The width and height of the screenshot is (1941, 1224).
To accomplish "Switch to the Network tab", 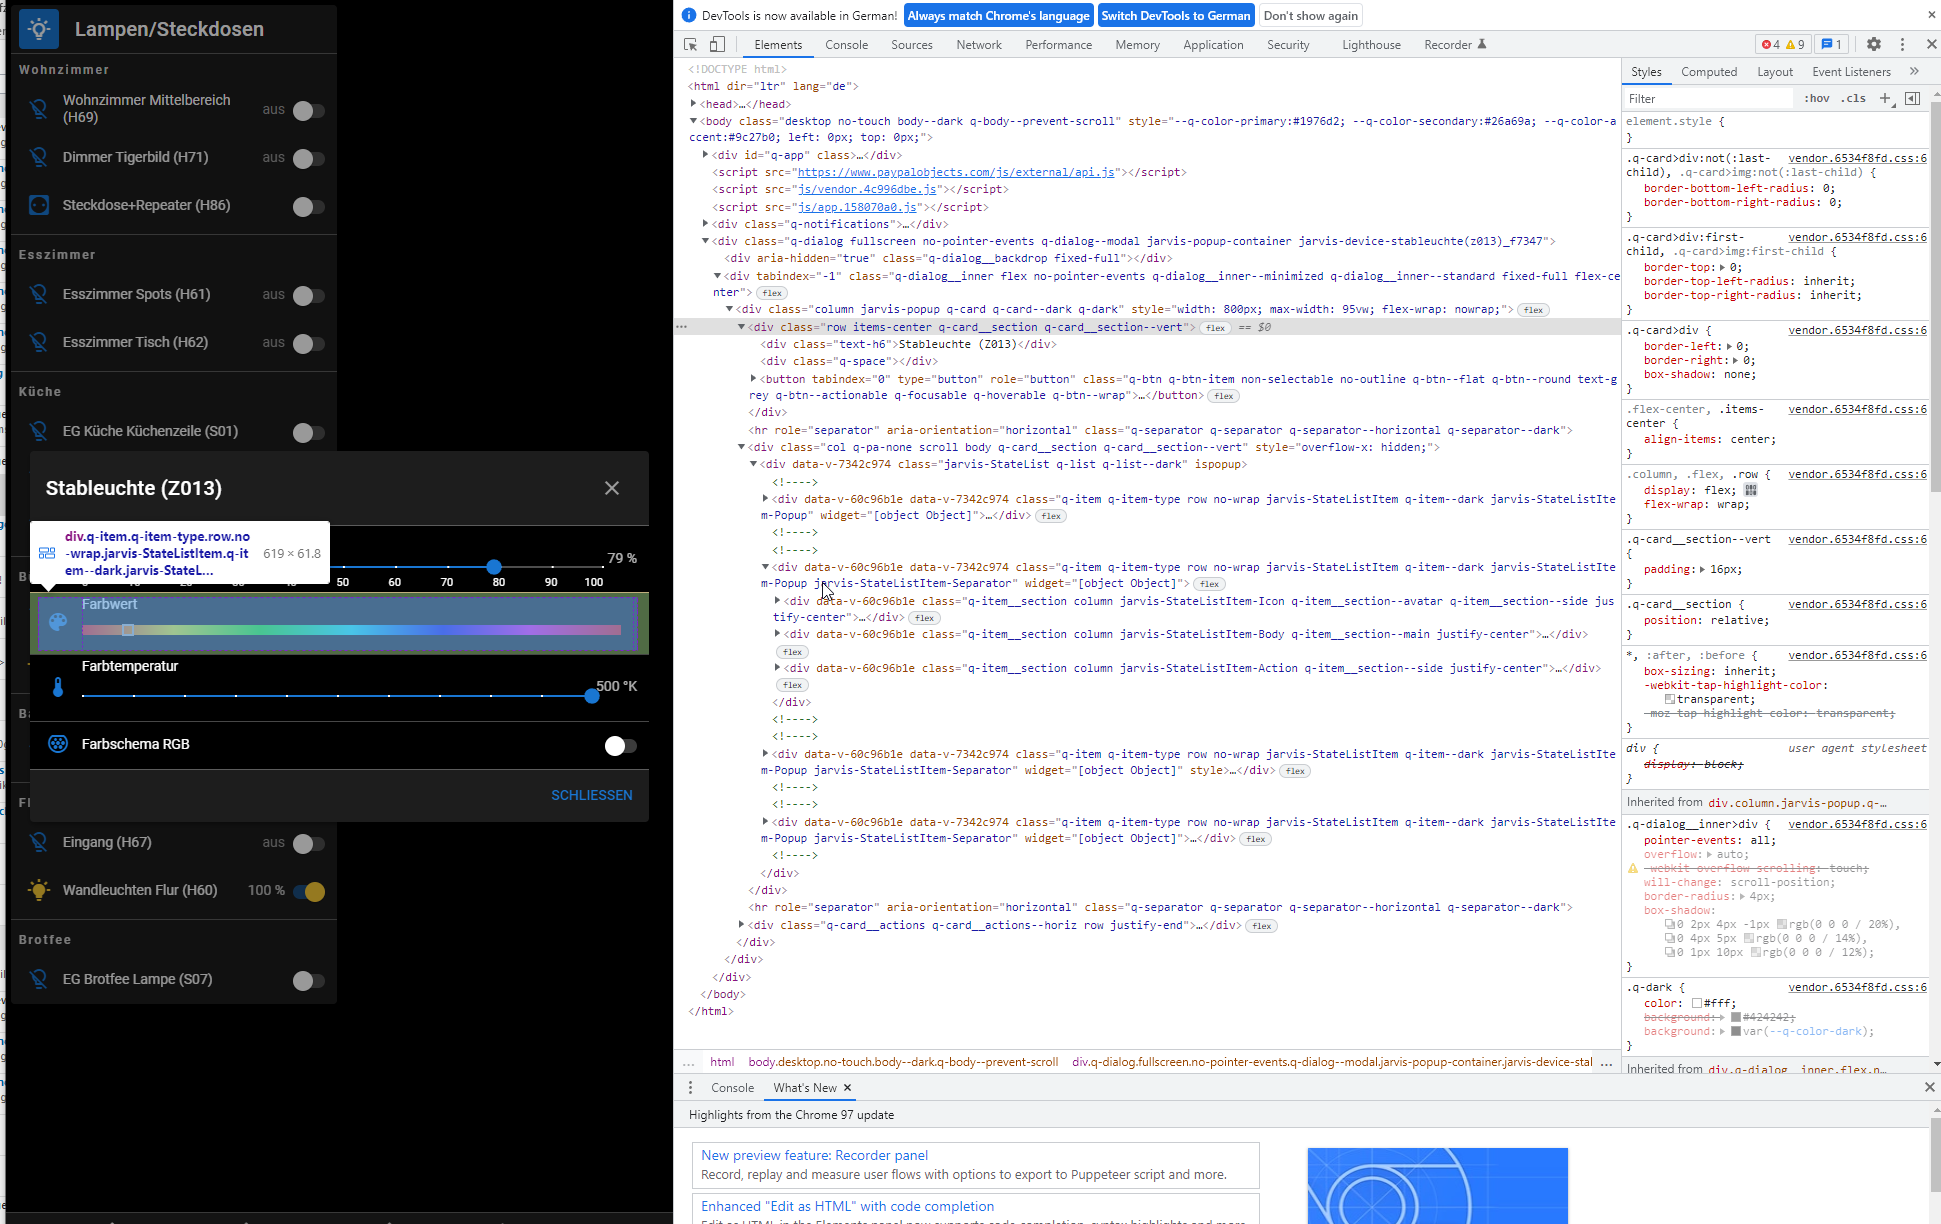I will pos(978,45).
